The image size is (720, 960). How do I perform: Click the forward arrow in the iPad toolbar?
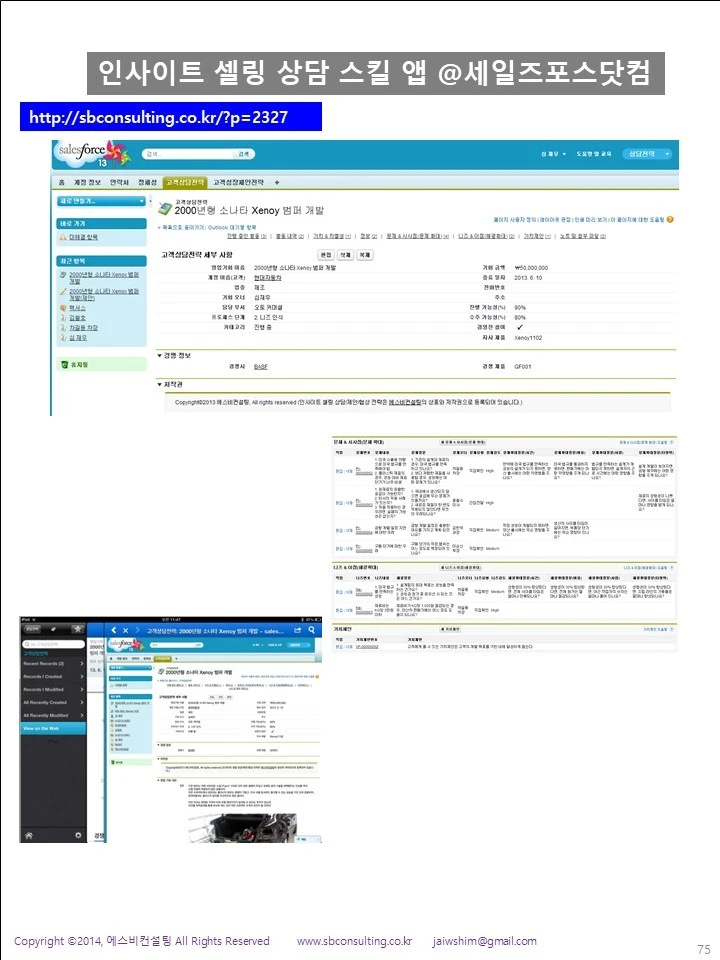(137, 630)
